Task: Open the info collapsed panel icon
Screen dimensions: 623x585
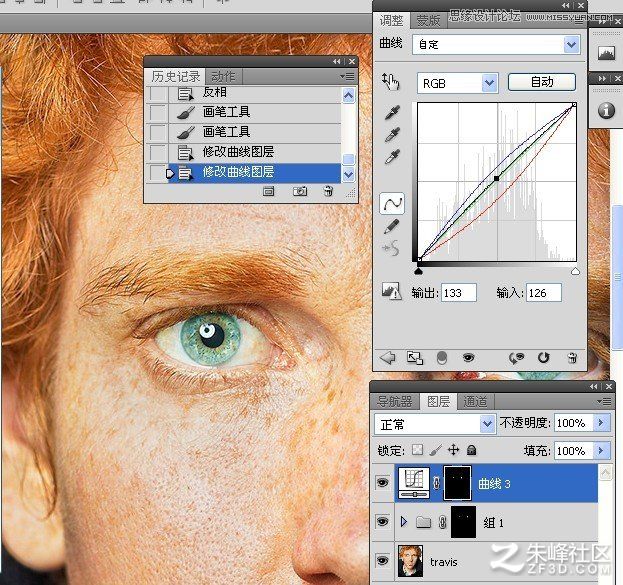Action: coord(606,110)
